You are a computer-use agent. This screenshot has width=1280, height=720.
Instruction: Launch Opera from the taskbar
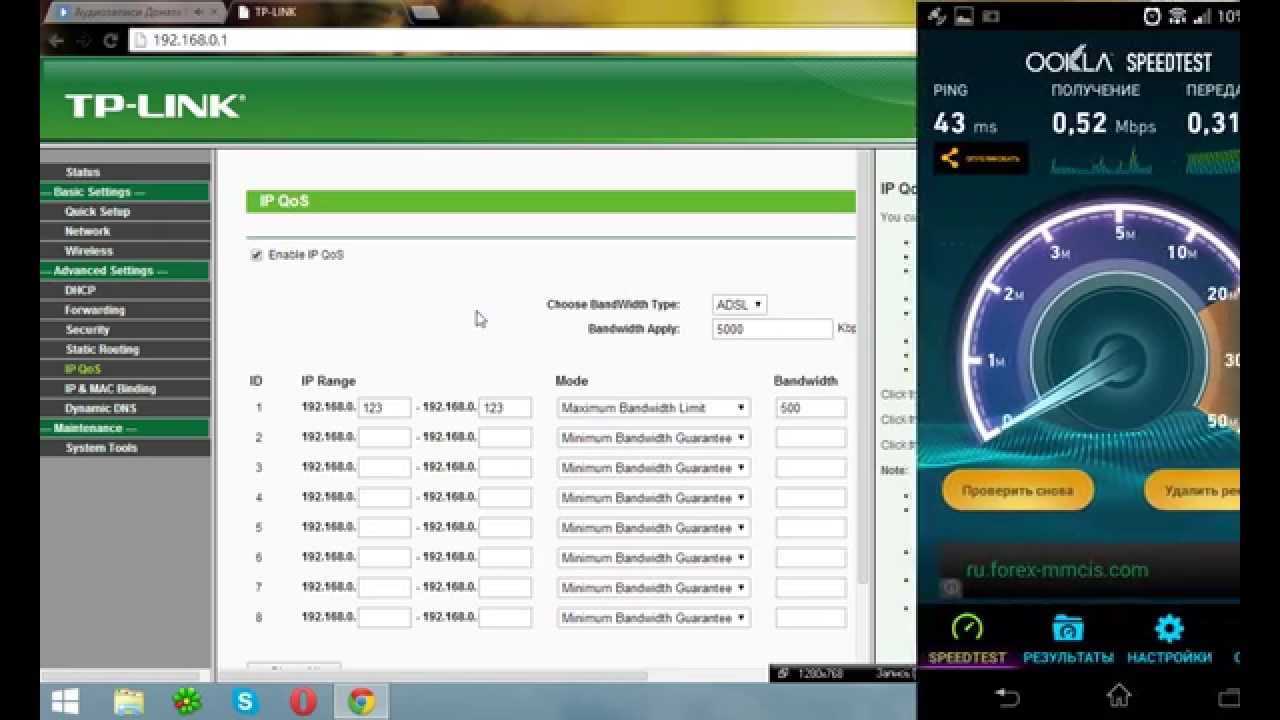303,701
